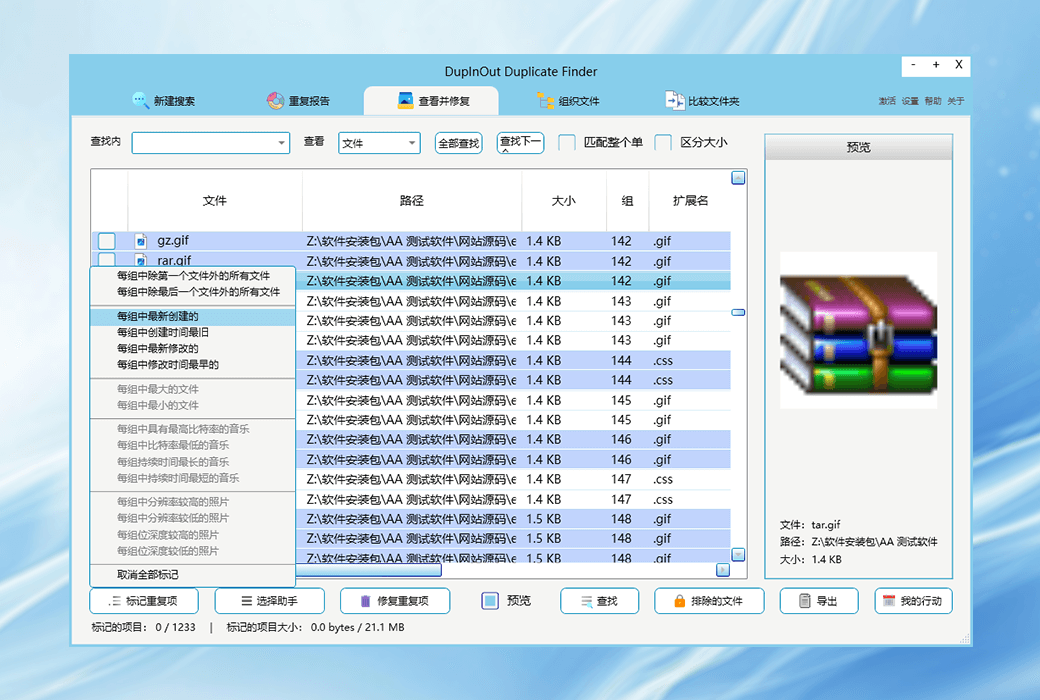1040x700 pixels.
Task: Click the clipboard icon on 导出
Action: click(x=805, y=601)
